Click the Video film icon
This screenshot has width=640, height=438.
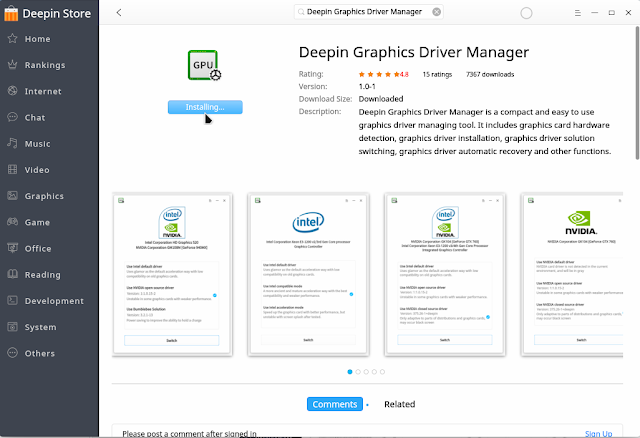pyautogui.click(x=13, y=169)
